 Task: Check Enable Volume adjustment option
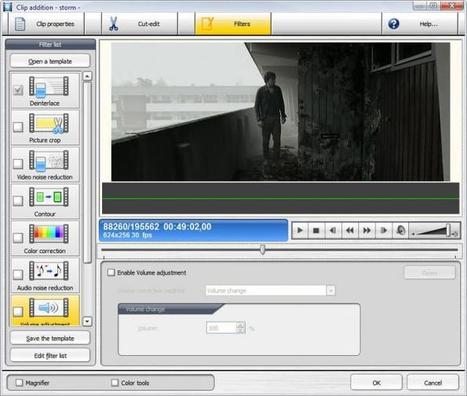(111, 272)
